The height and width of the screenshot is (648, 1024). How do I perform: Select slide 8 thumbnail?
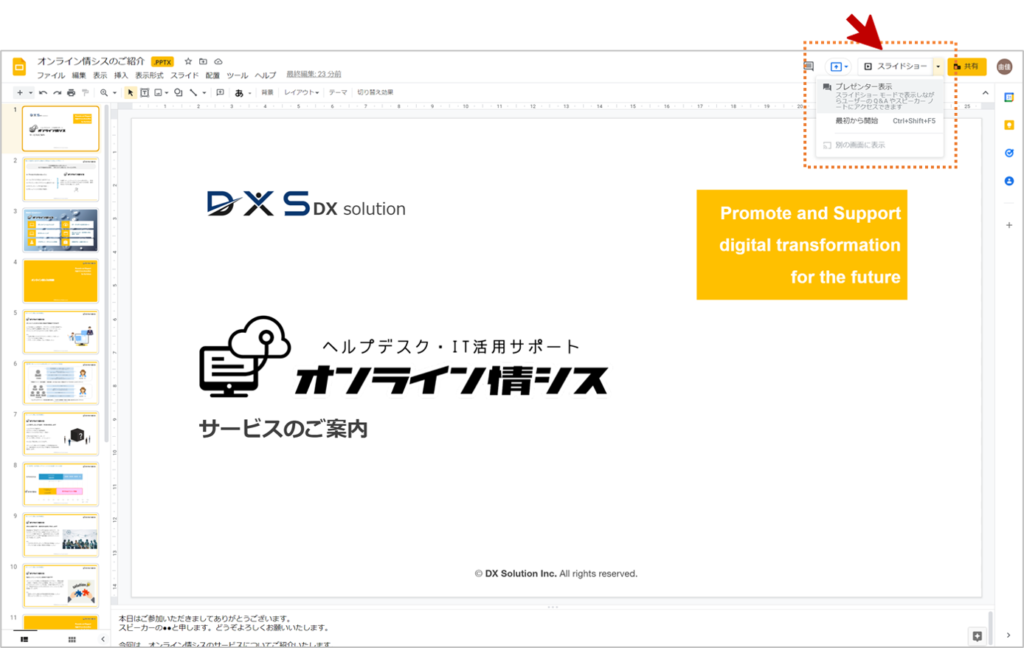(61, 485)
